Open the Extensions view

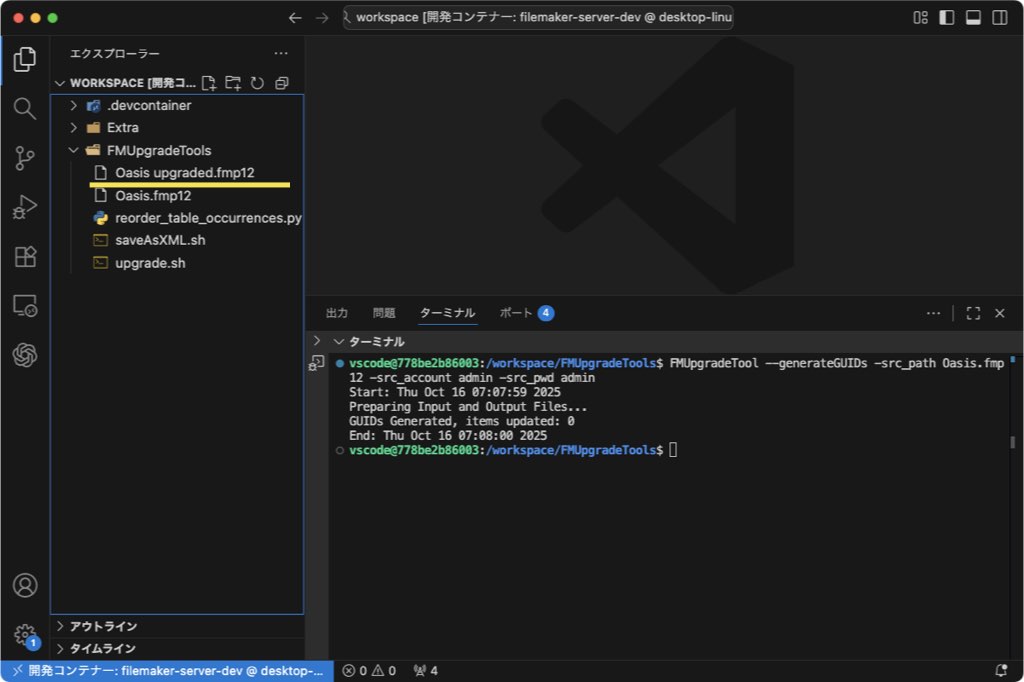click(25, 257)
